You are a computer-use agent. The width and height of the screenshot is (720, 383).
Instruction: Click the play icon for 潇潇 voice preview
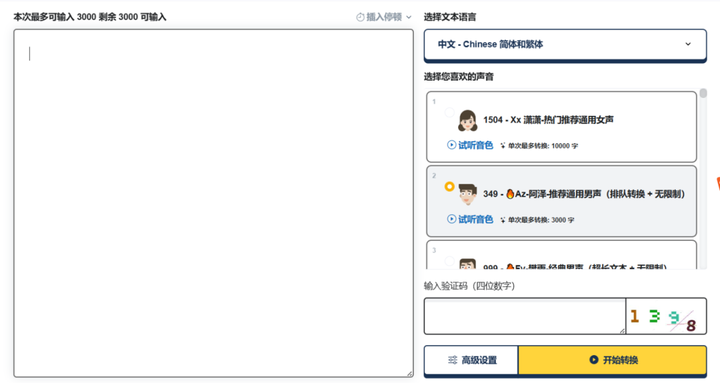click(x=451, y=145)
